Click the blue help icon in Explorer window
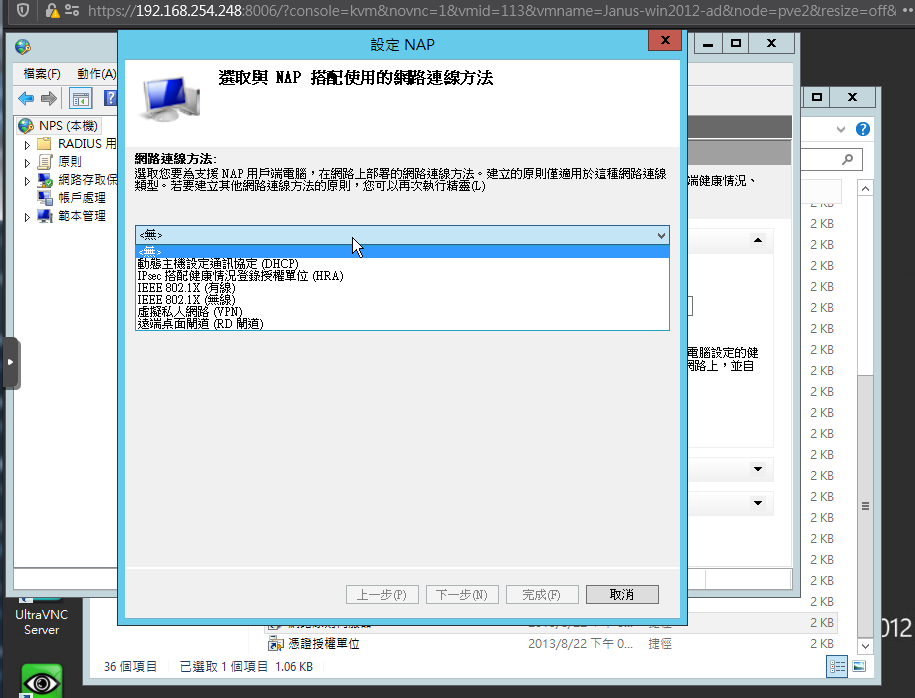The width and height of the screenshot is (915, 698). (x=862, y=129)
